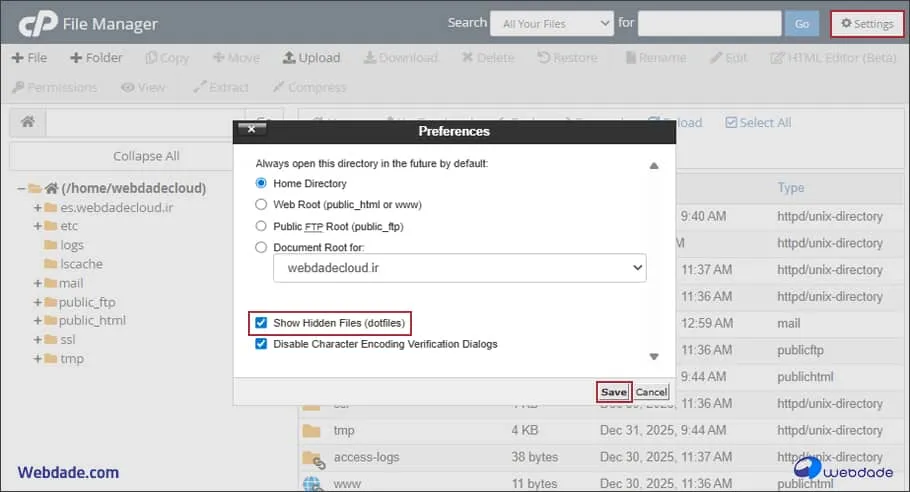Click the home icon beside path field

[x=27, y=122]
